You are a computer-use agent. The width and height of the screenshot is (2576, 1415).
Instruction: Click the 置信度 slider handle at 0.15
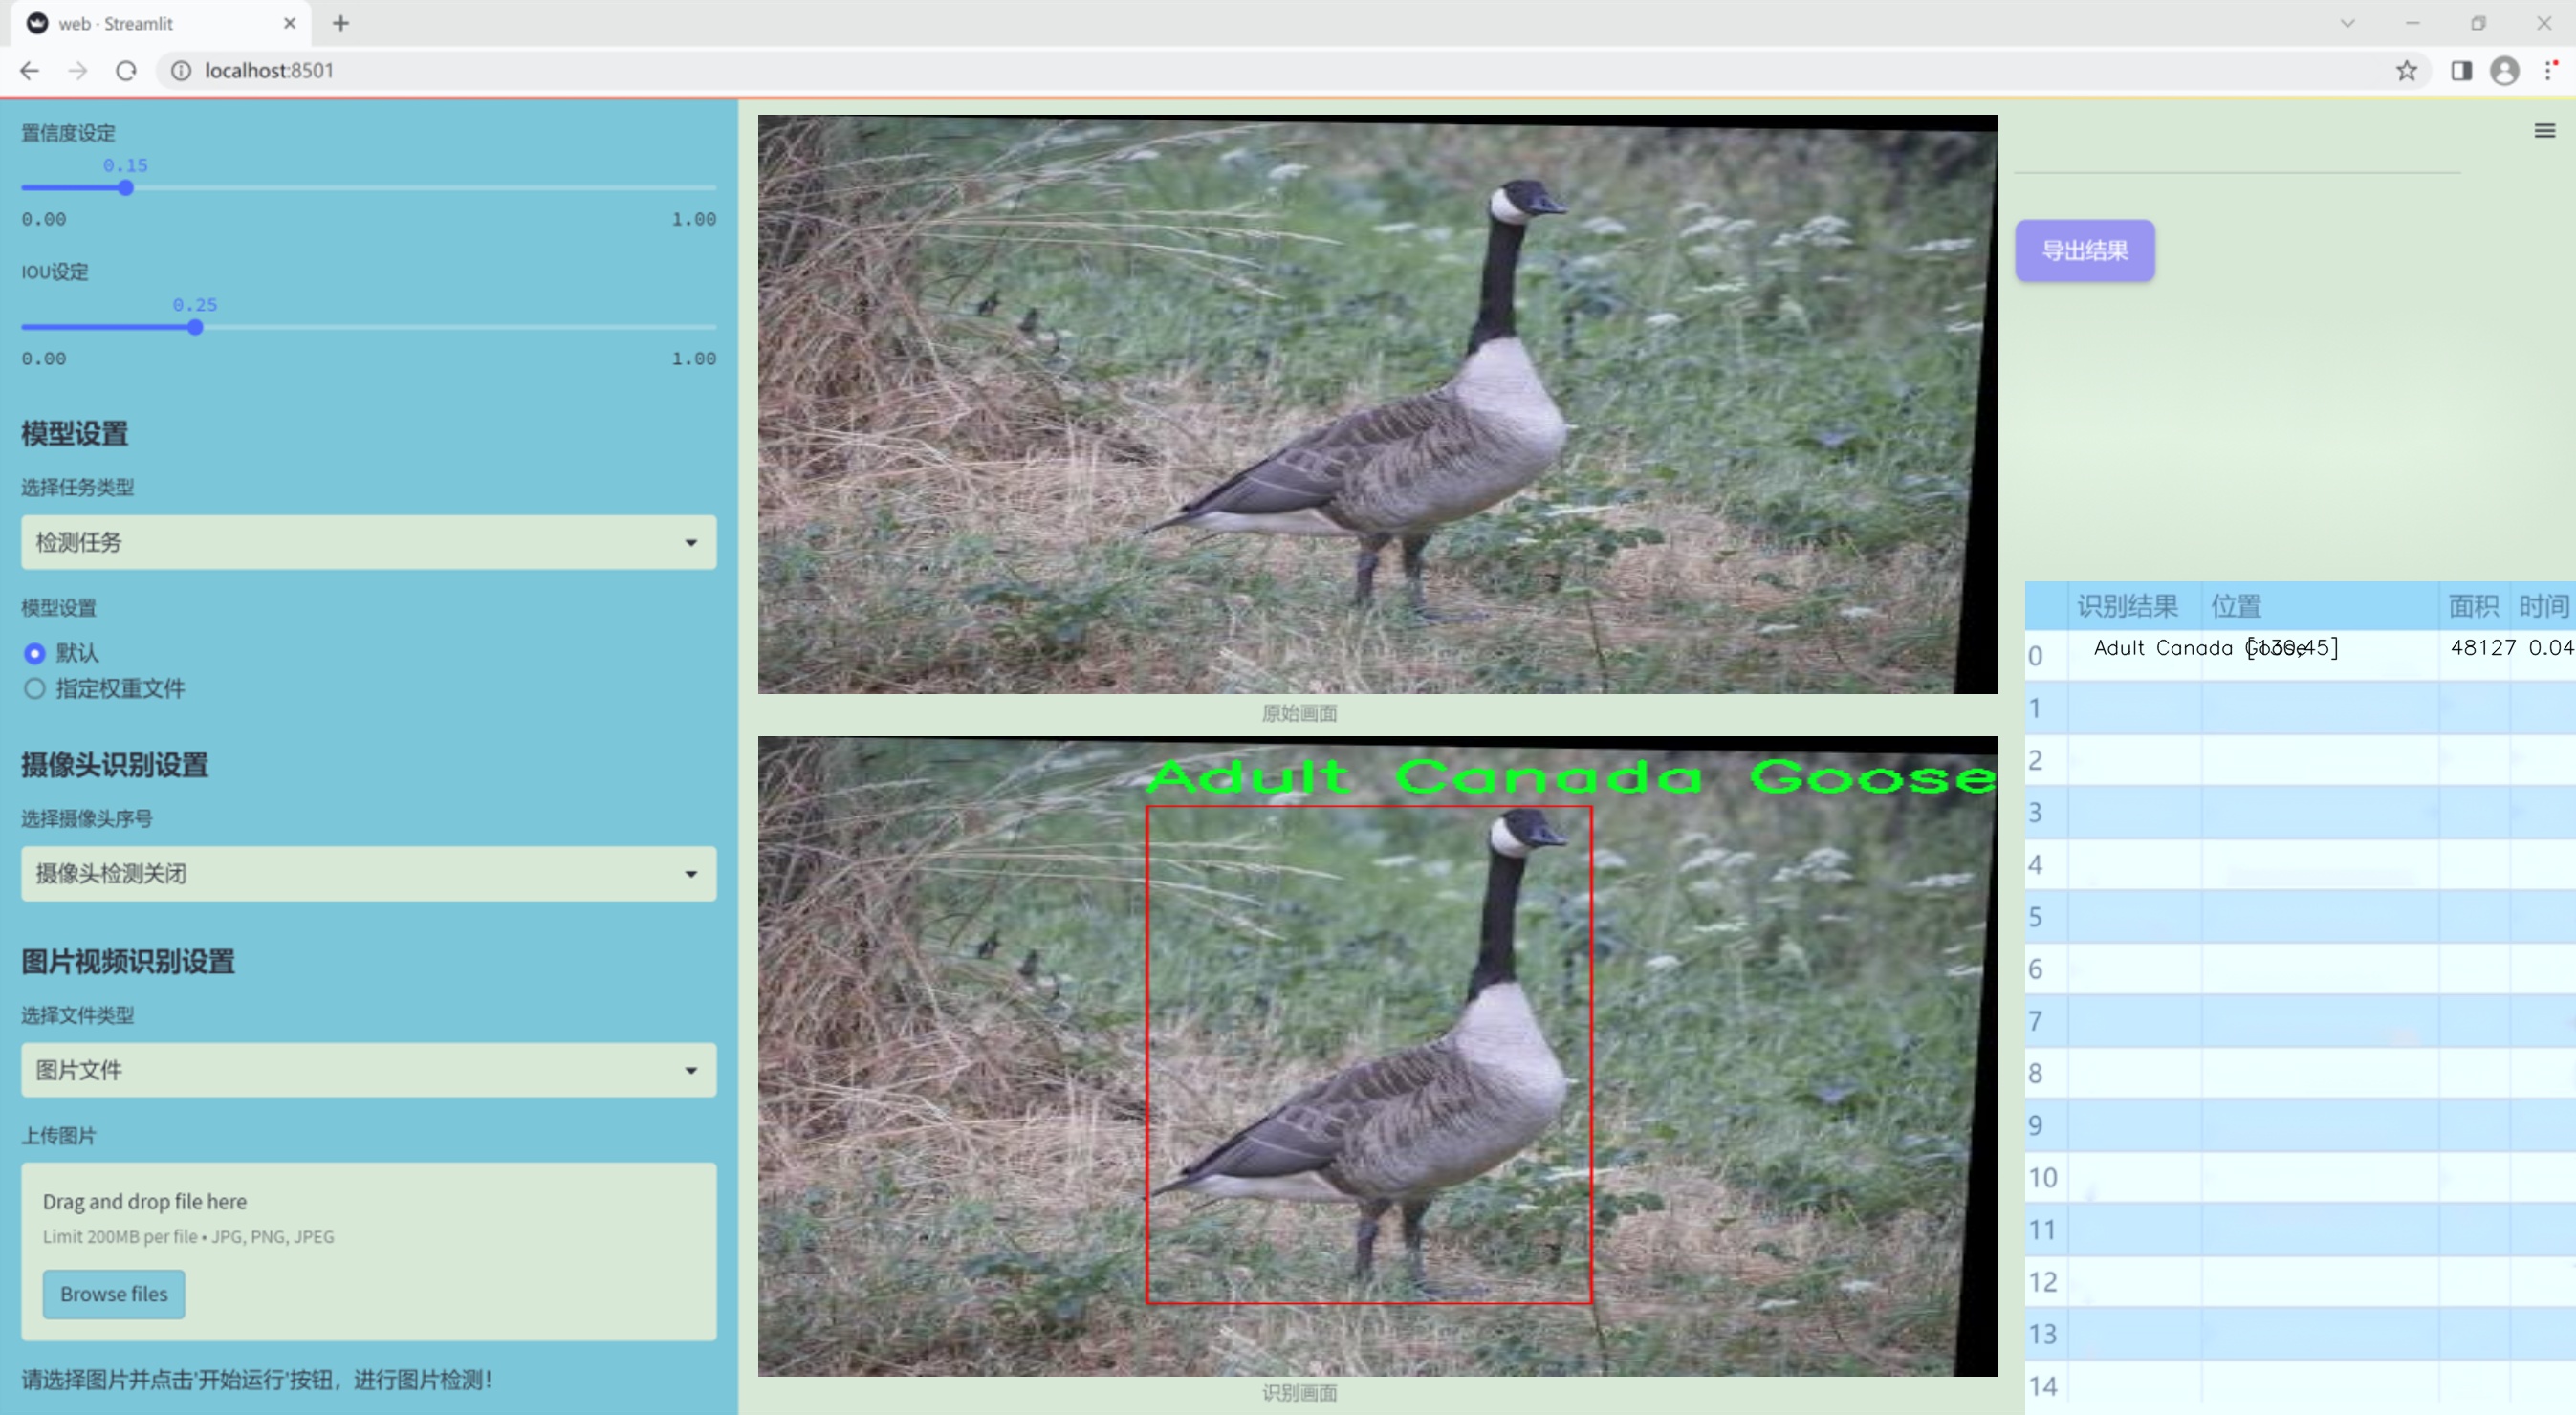coord(126,188)
